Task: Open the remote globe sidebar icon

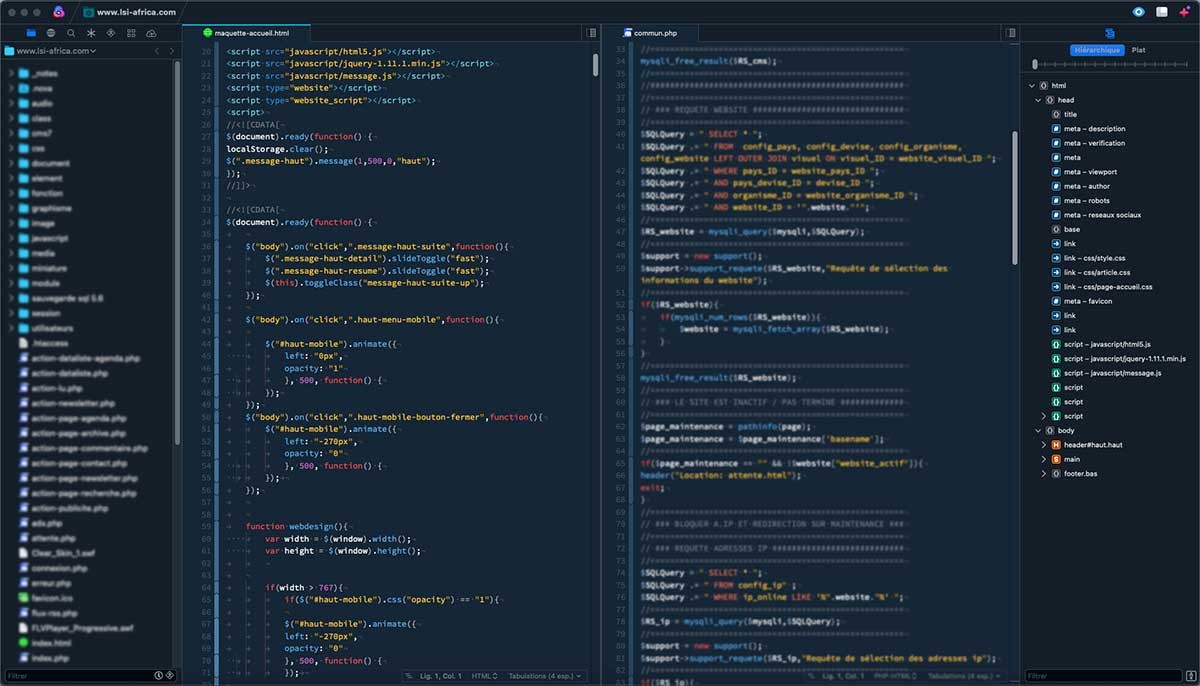Action: [x=52, y=33]
